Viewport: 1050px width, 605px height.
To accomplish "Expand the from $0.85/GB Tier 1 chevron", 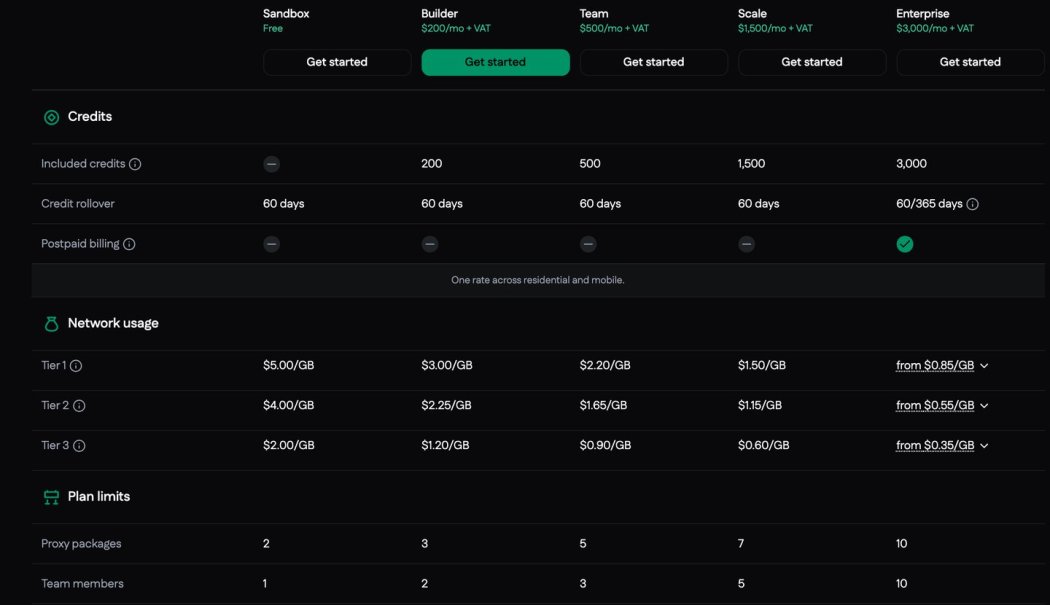I will coord(984,366).
